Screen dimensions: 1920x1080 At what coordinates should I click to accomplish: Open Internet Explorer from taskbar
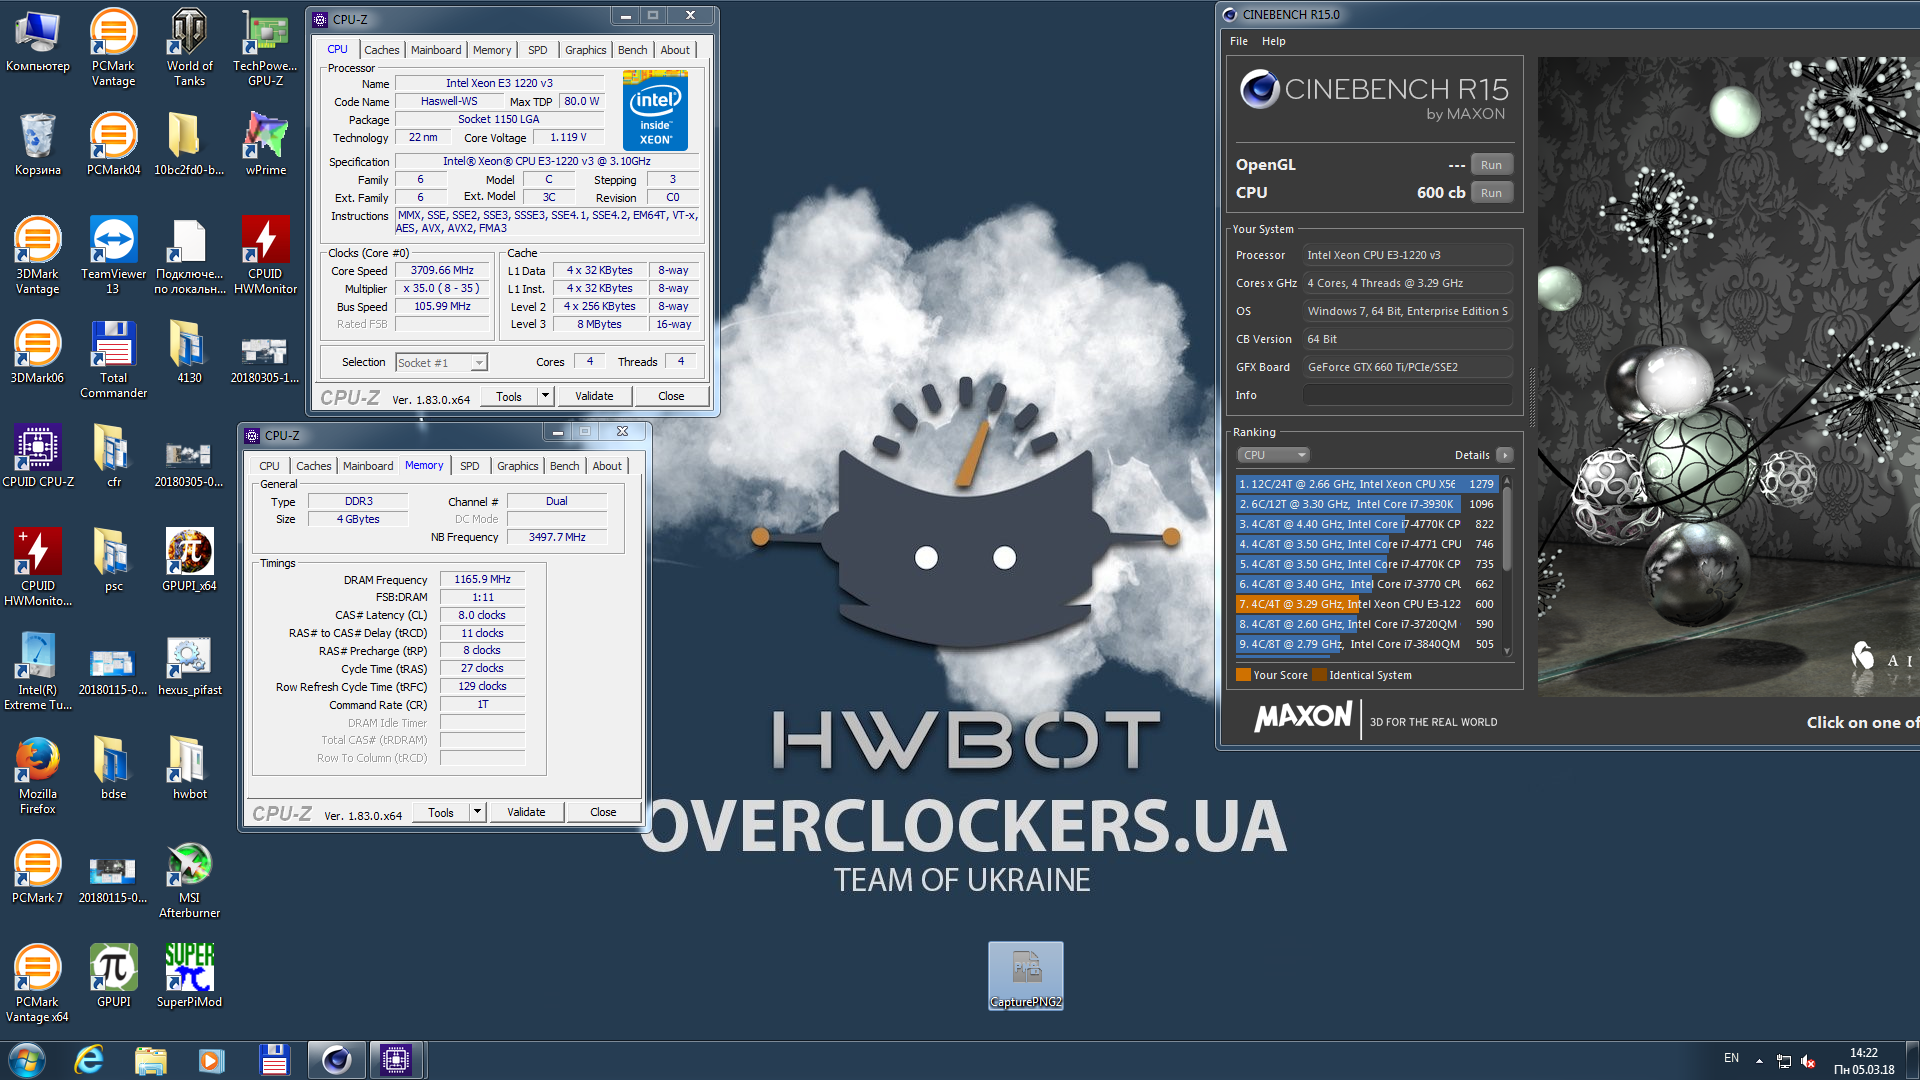coord(90,1060)
